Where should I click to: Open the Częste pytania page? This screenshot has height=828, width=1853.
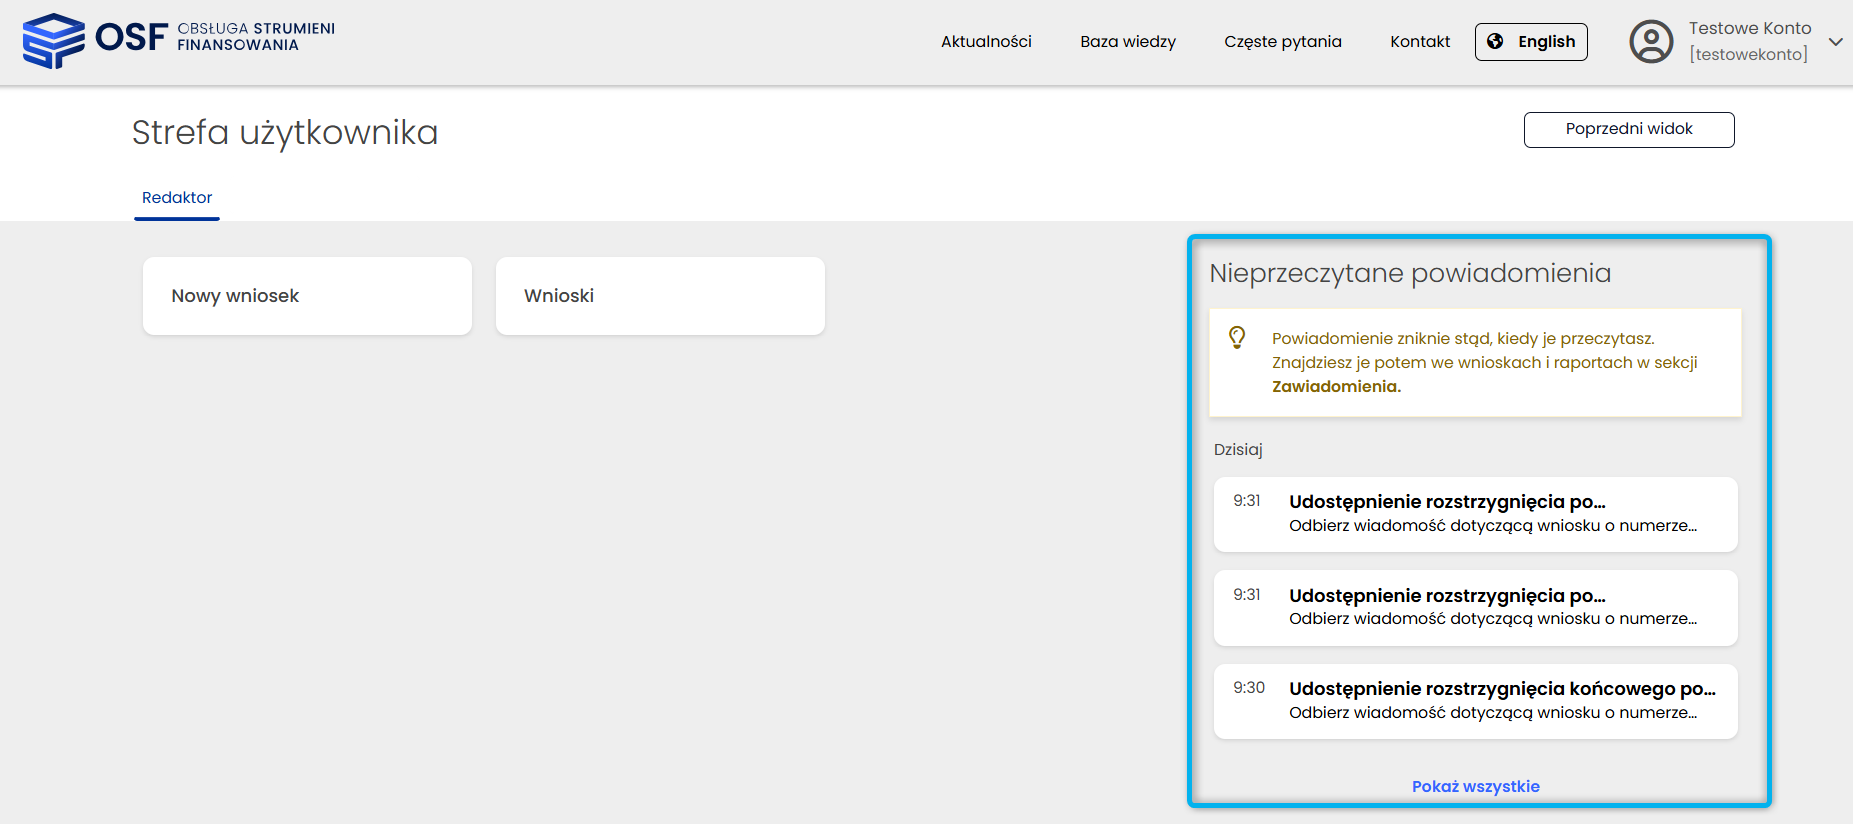(1282, 42)
